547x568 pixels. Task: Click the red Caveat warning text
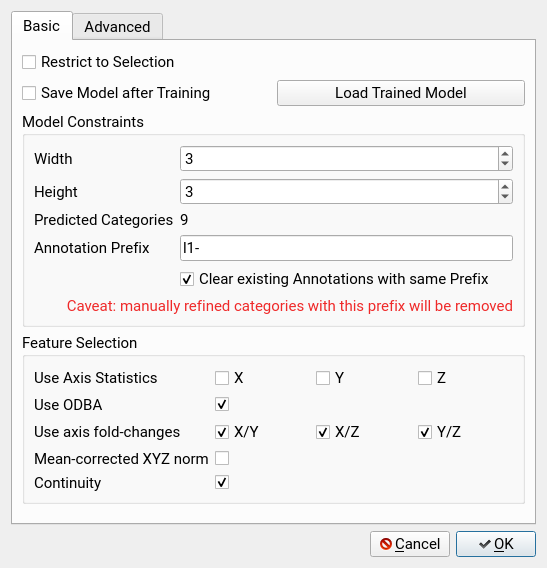[289, 306]
